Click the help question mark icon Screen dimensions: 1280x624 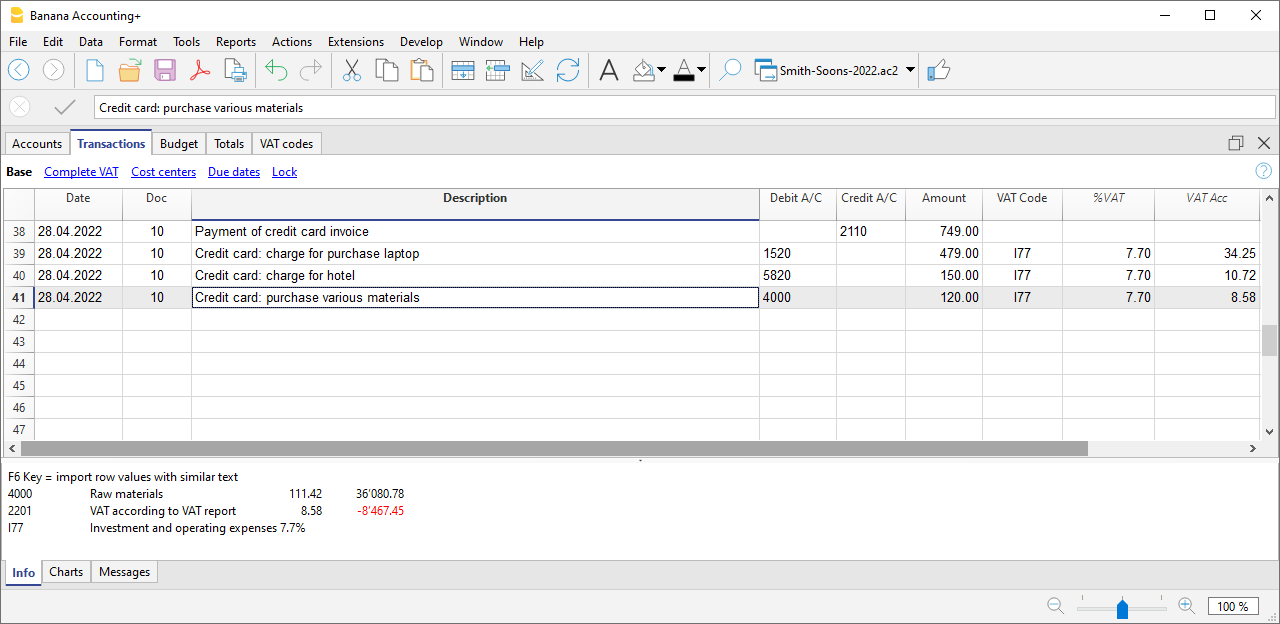[x=1262, y=171]
